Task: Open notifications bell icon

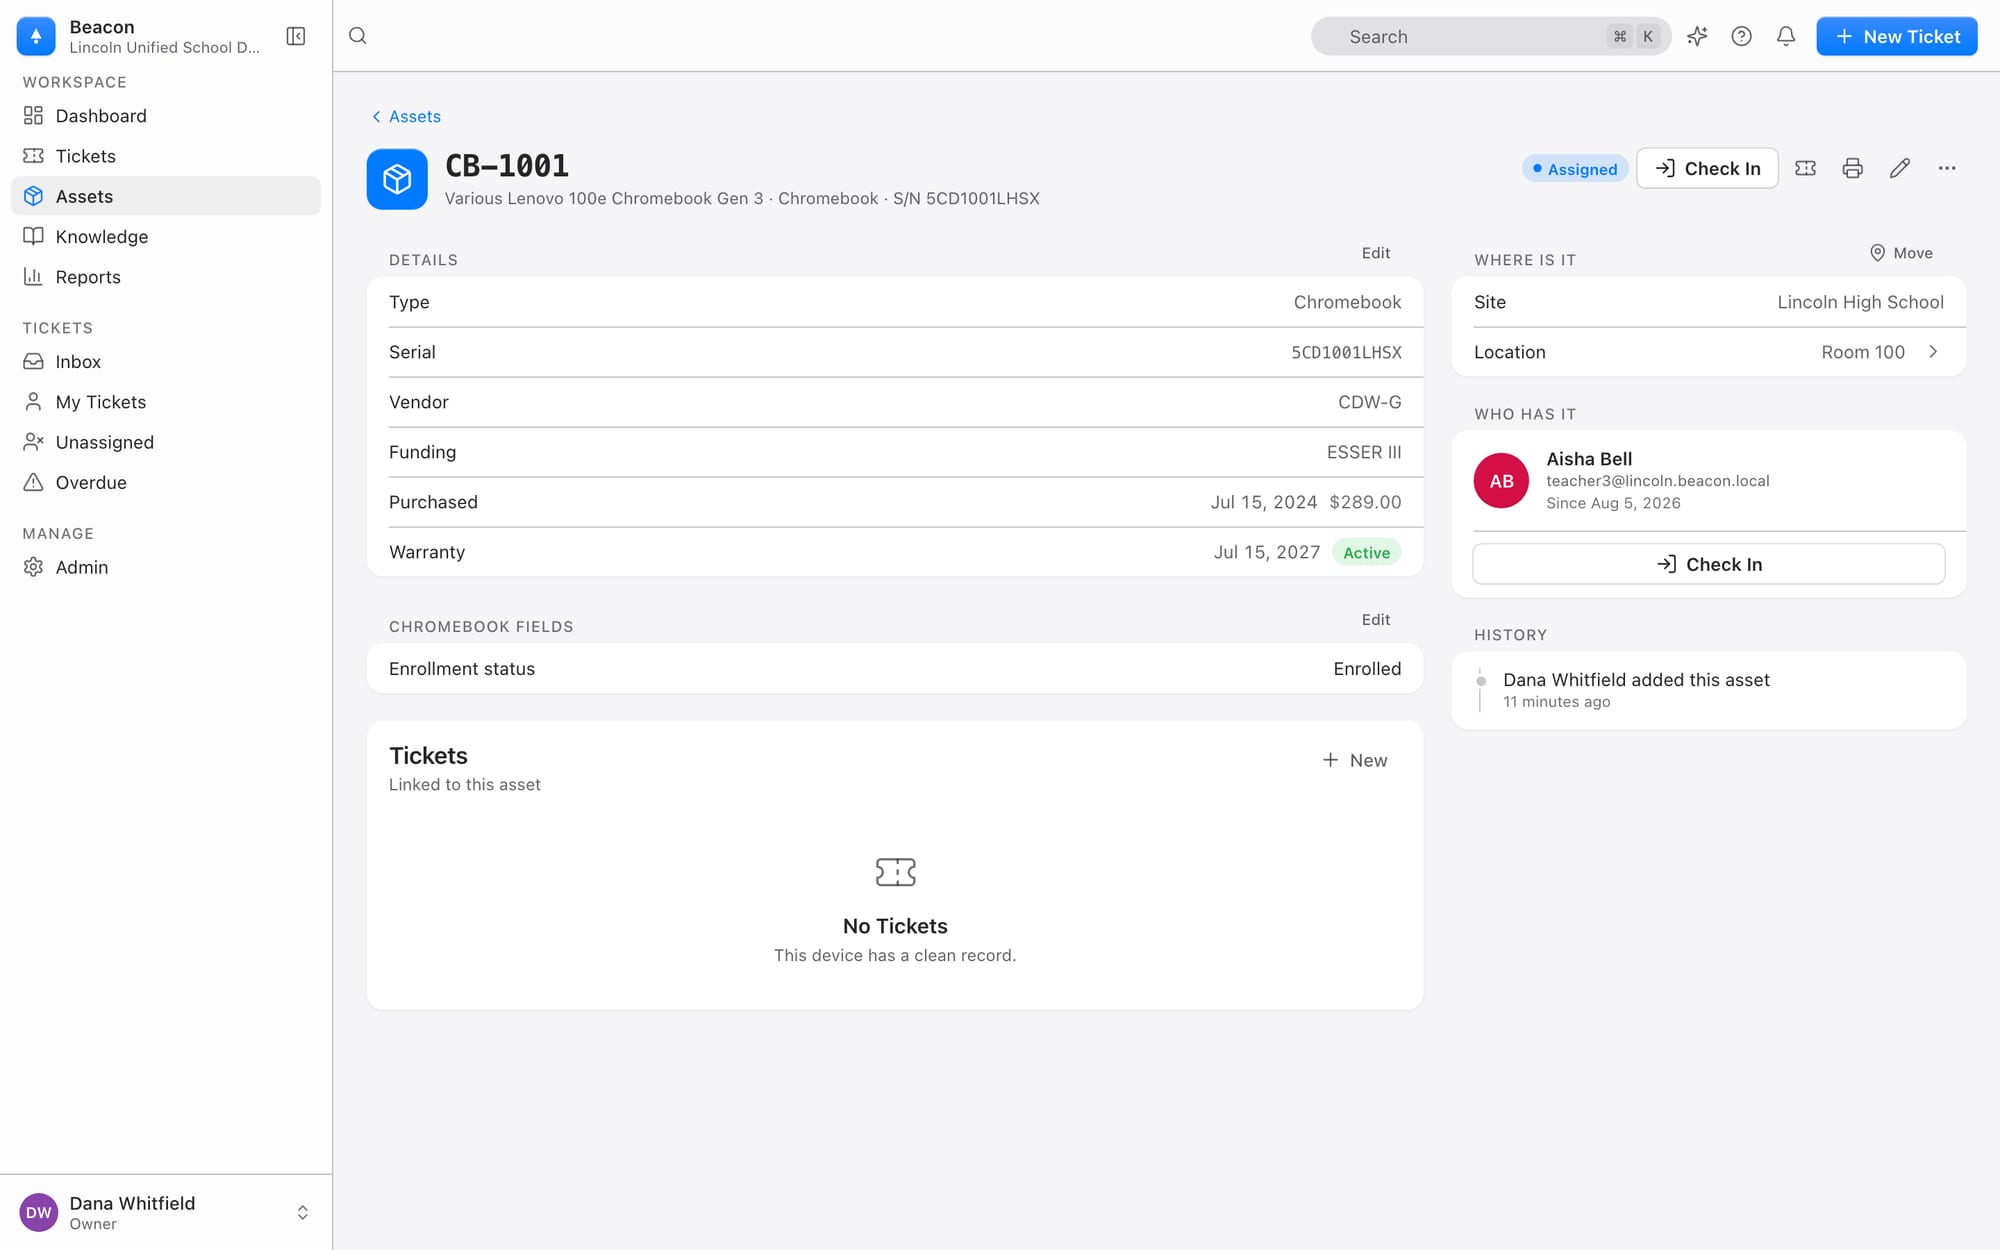Action: pos(1785,36)
